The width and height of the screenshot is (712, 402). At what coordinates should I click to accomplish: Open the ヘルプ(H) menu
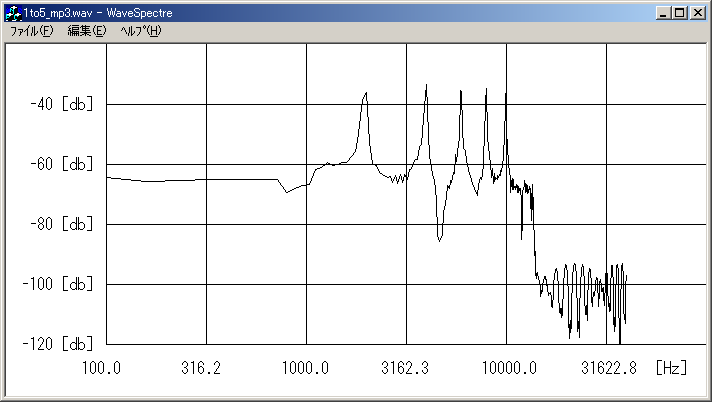click(141, 31)
